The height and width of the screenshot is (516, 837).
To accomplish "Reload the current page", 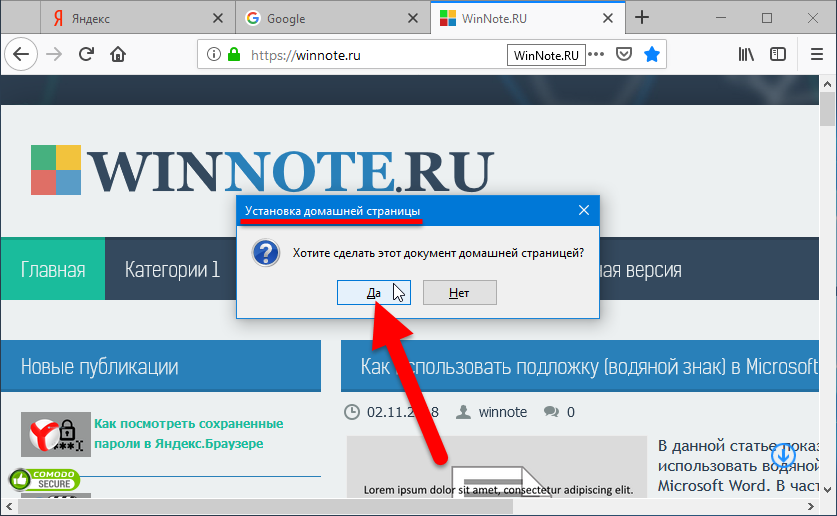I will point(86,55).
